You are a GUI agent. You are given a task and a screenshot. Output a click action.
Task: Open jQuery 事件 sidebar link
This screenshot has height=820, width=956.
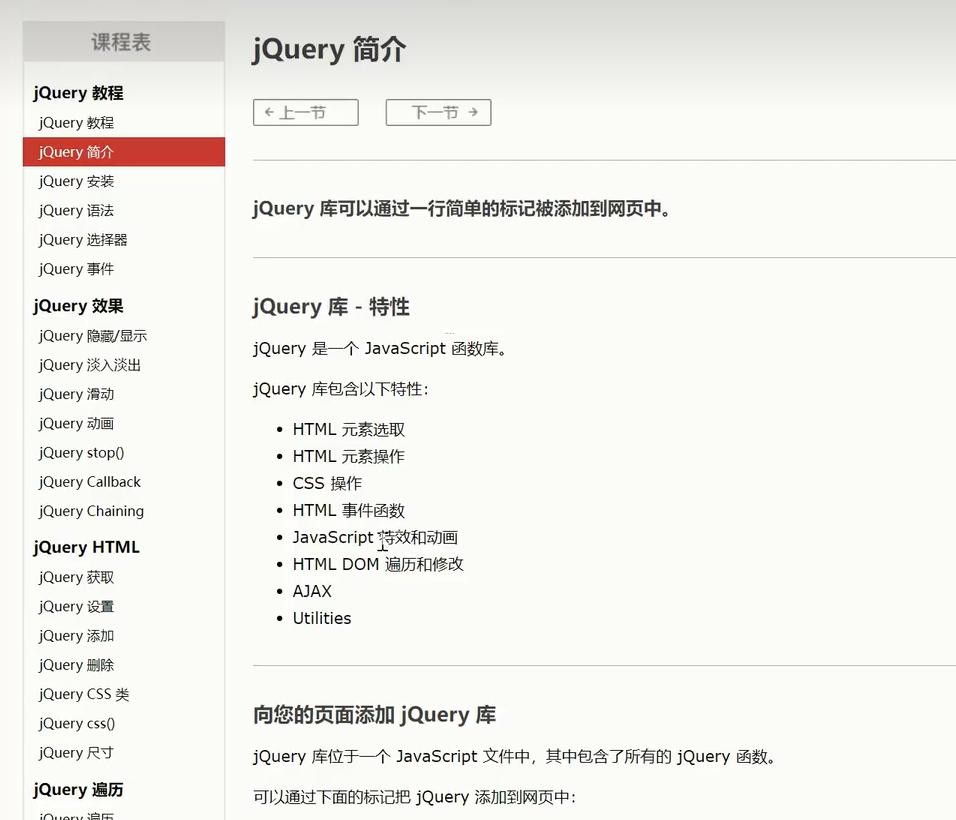[x=76, y=269]
